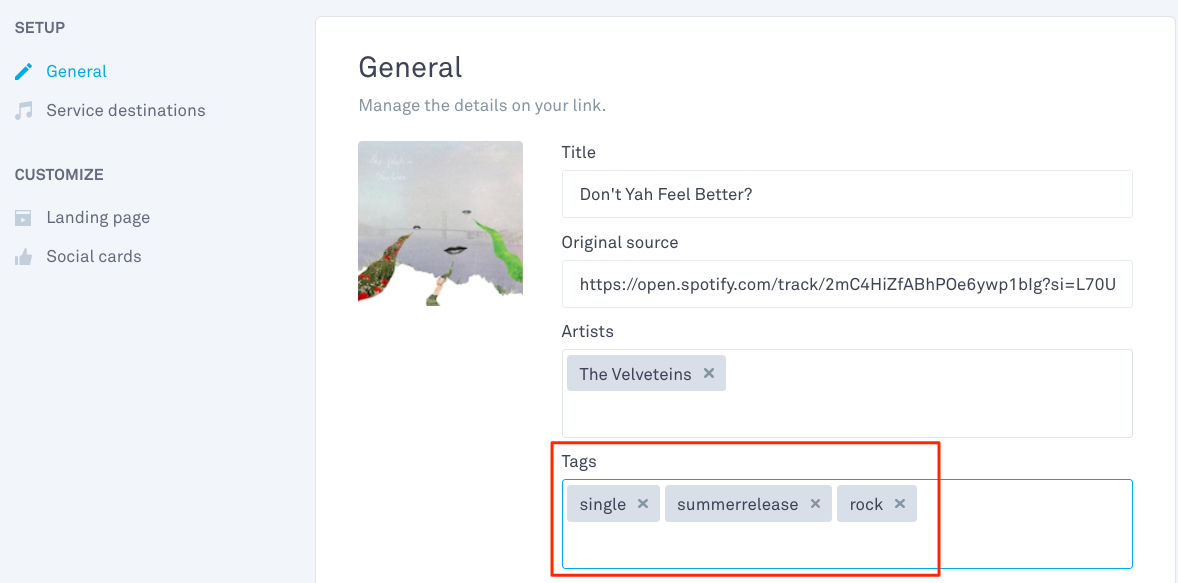Remove the single tag
This screenshot has height=583, width=1178.
click(642, 504)
